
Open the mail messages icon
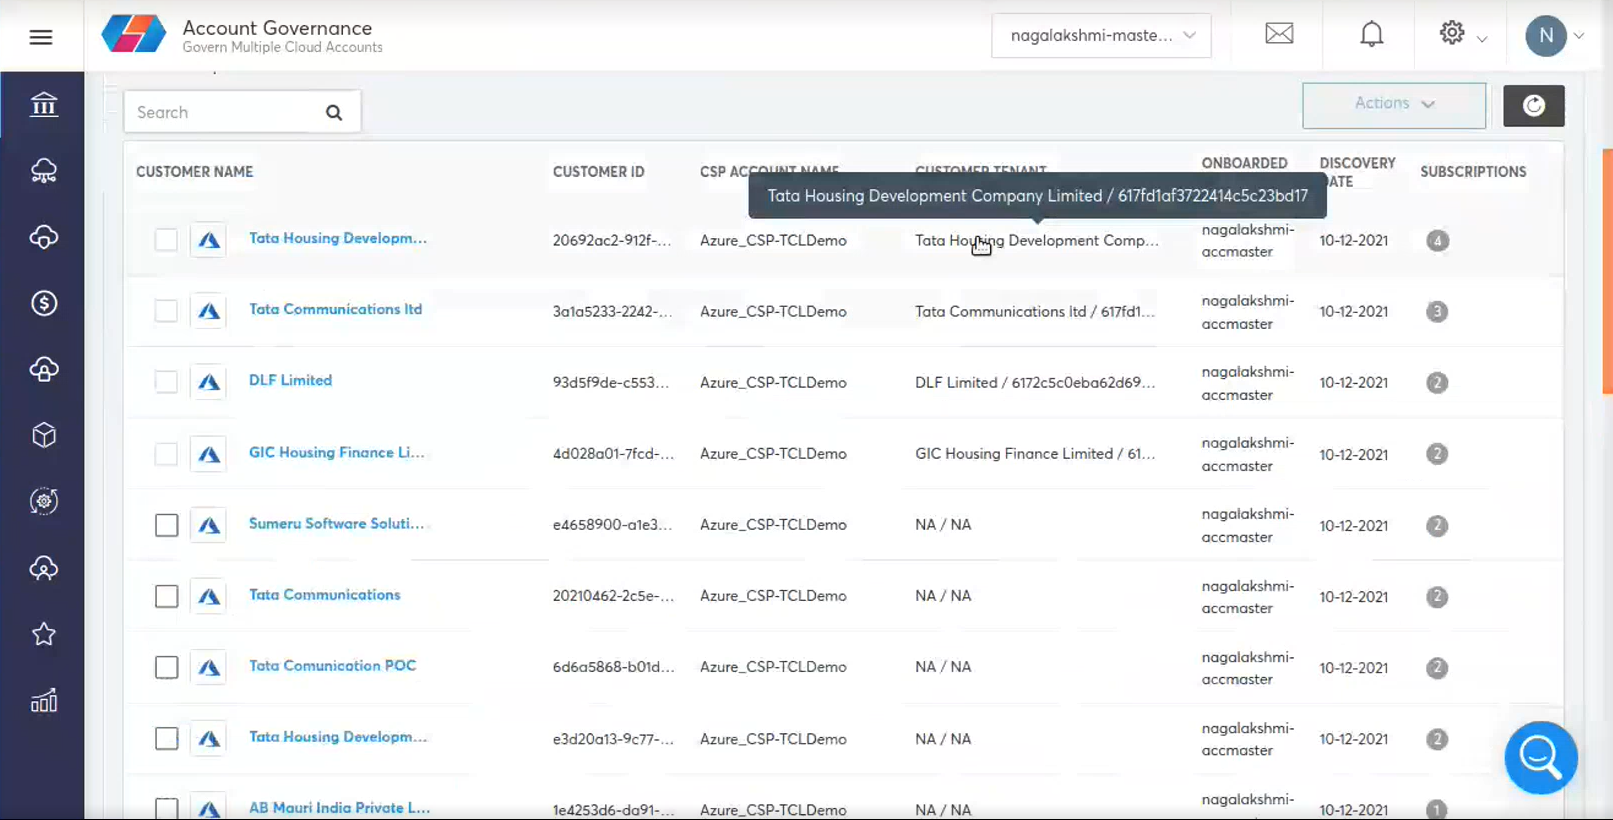coord(1279,34)
